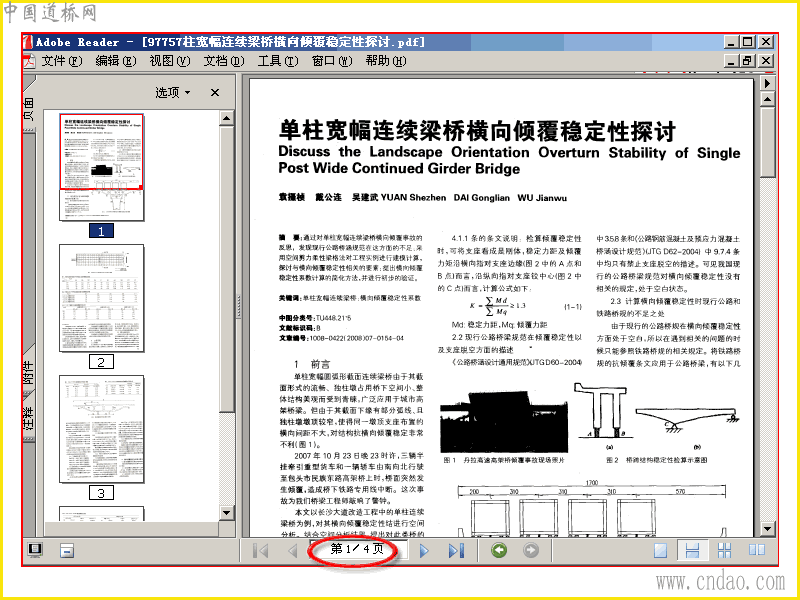Go to the next page
Screen dimensions: 800x600
pyautogui.click(x=424, y=551)
